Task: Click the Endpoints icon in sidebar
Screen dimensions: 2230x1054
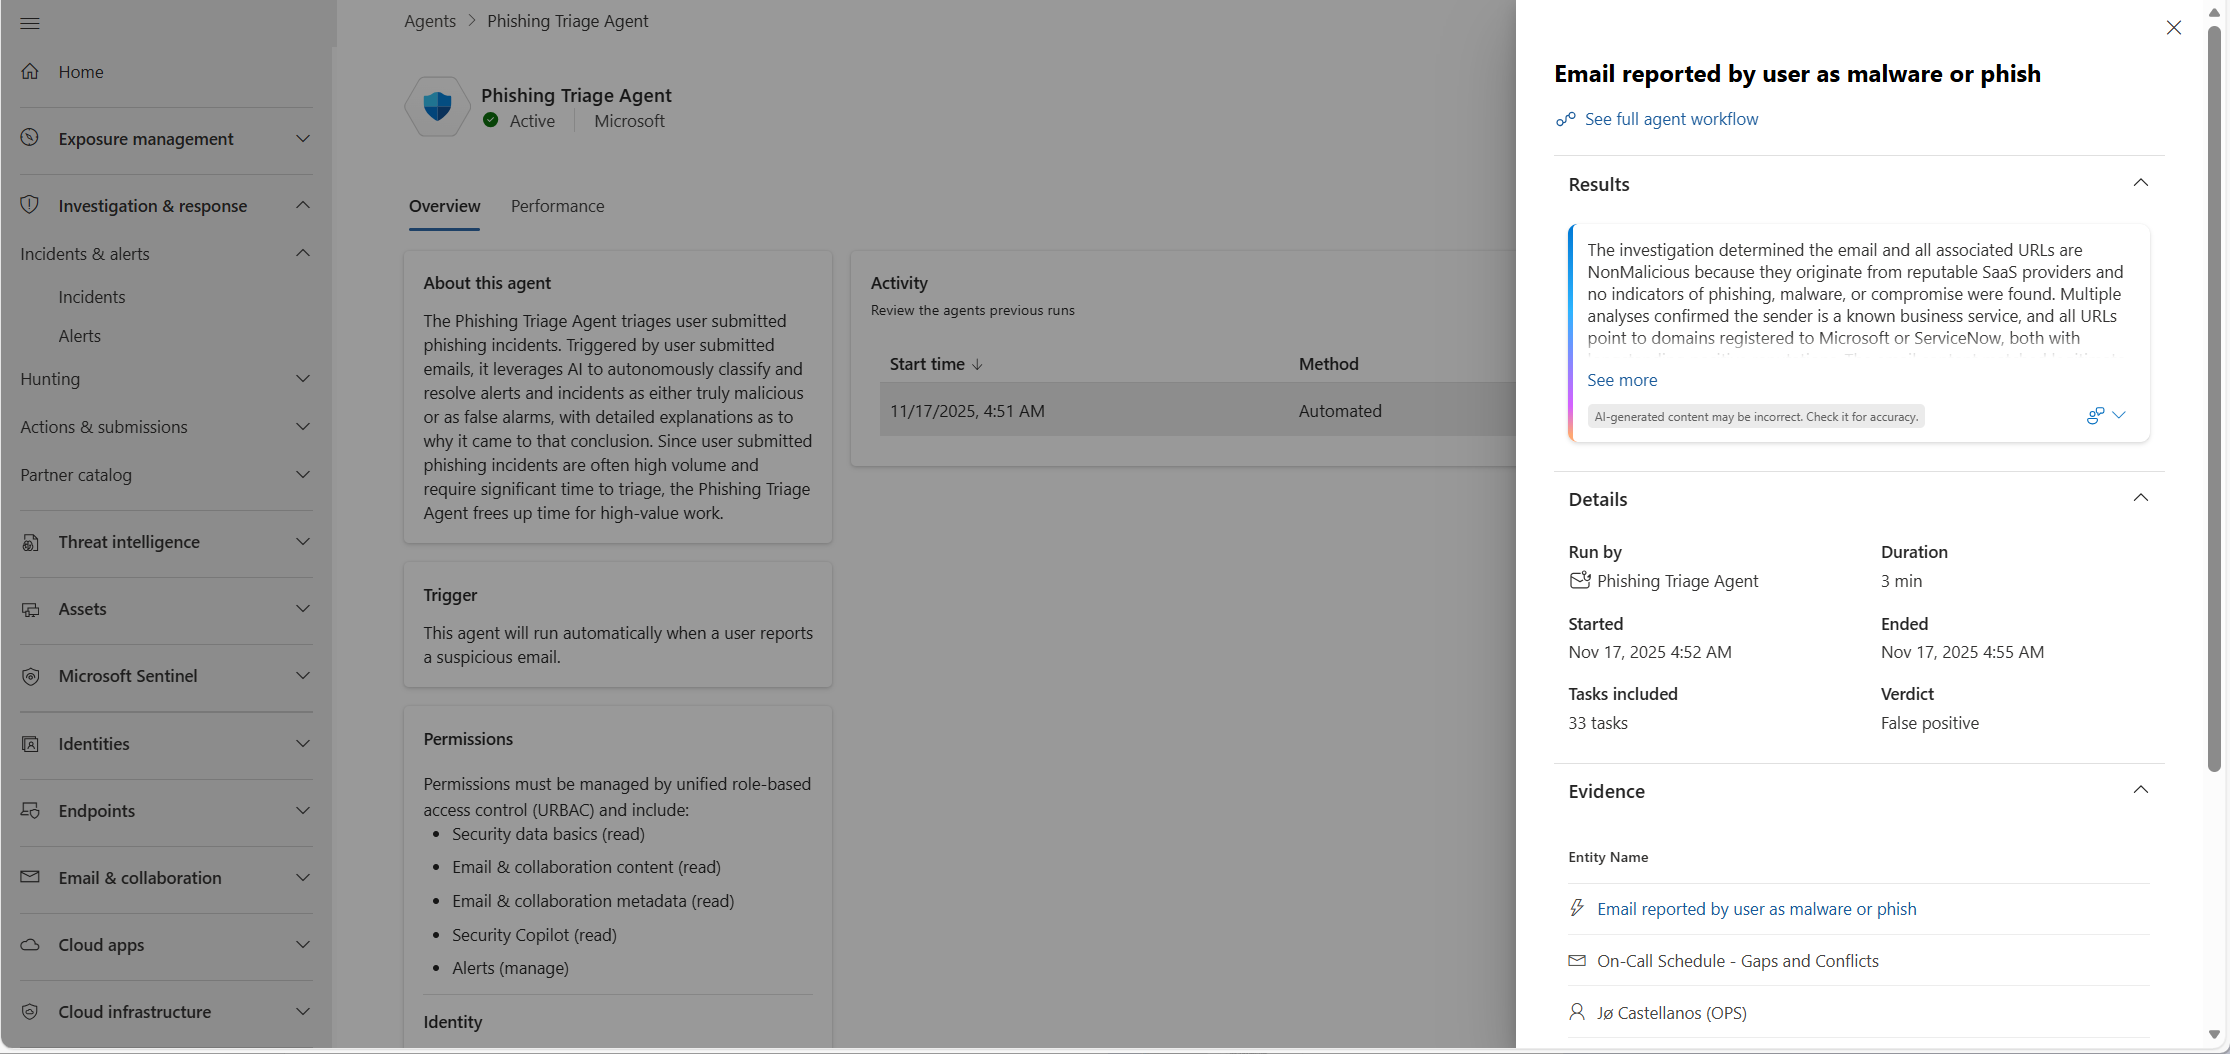Action: pyautogui.click(x=30, y=811)
